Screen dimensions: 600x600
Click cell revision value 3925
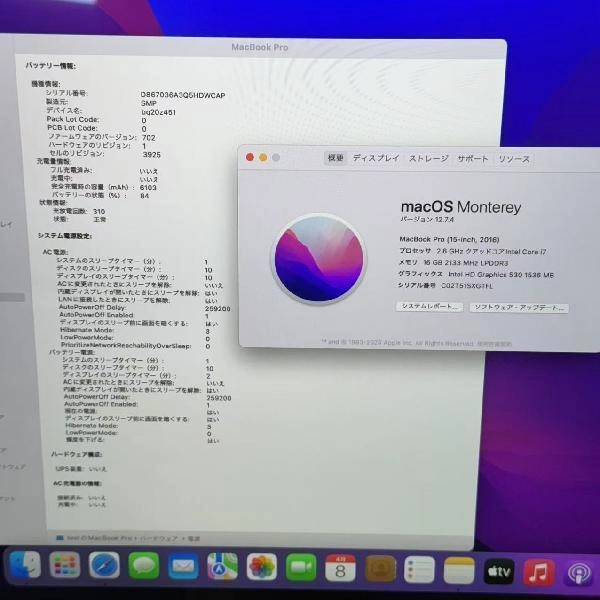[152, 155]
